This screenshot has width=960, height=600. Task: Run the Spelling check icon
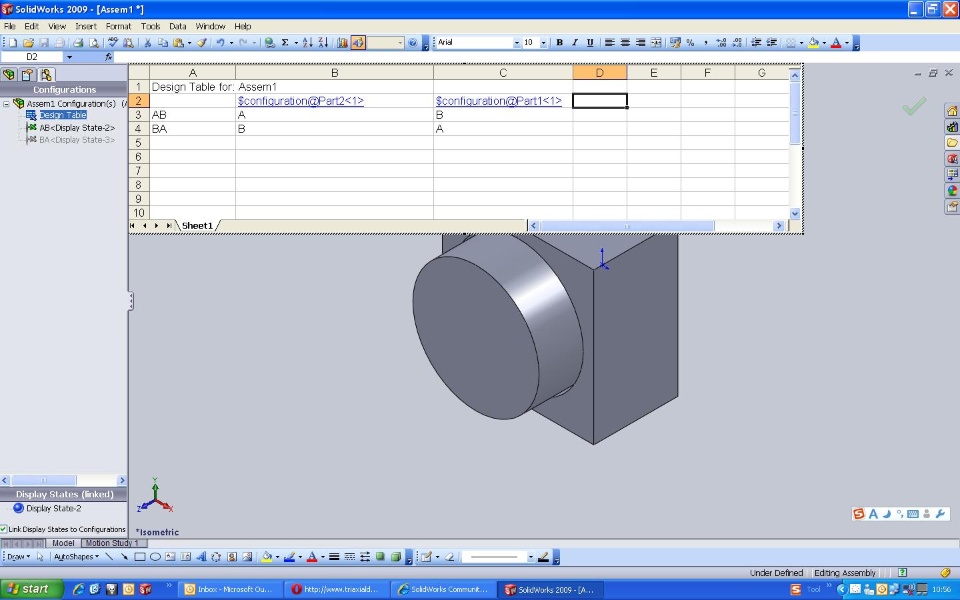[113, 43]
